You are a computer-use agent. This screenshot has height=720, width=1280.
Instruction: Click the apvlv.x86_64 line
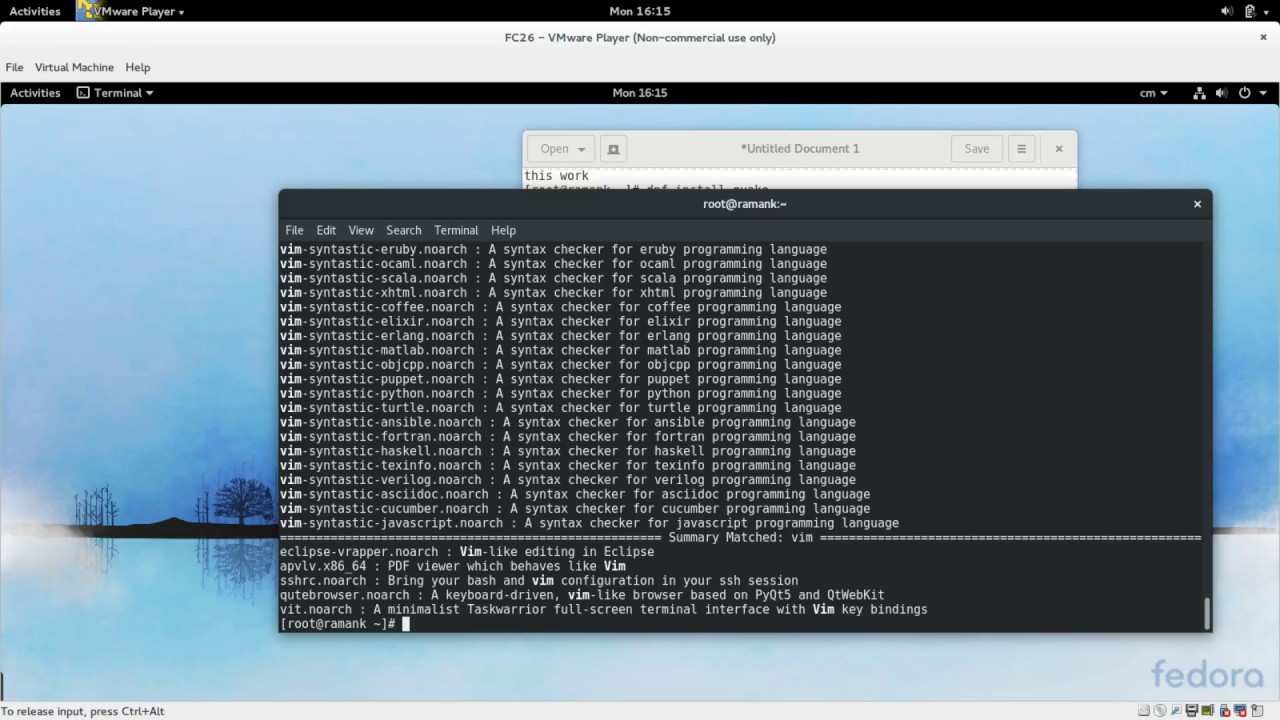click(x=453, y=566)
